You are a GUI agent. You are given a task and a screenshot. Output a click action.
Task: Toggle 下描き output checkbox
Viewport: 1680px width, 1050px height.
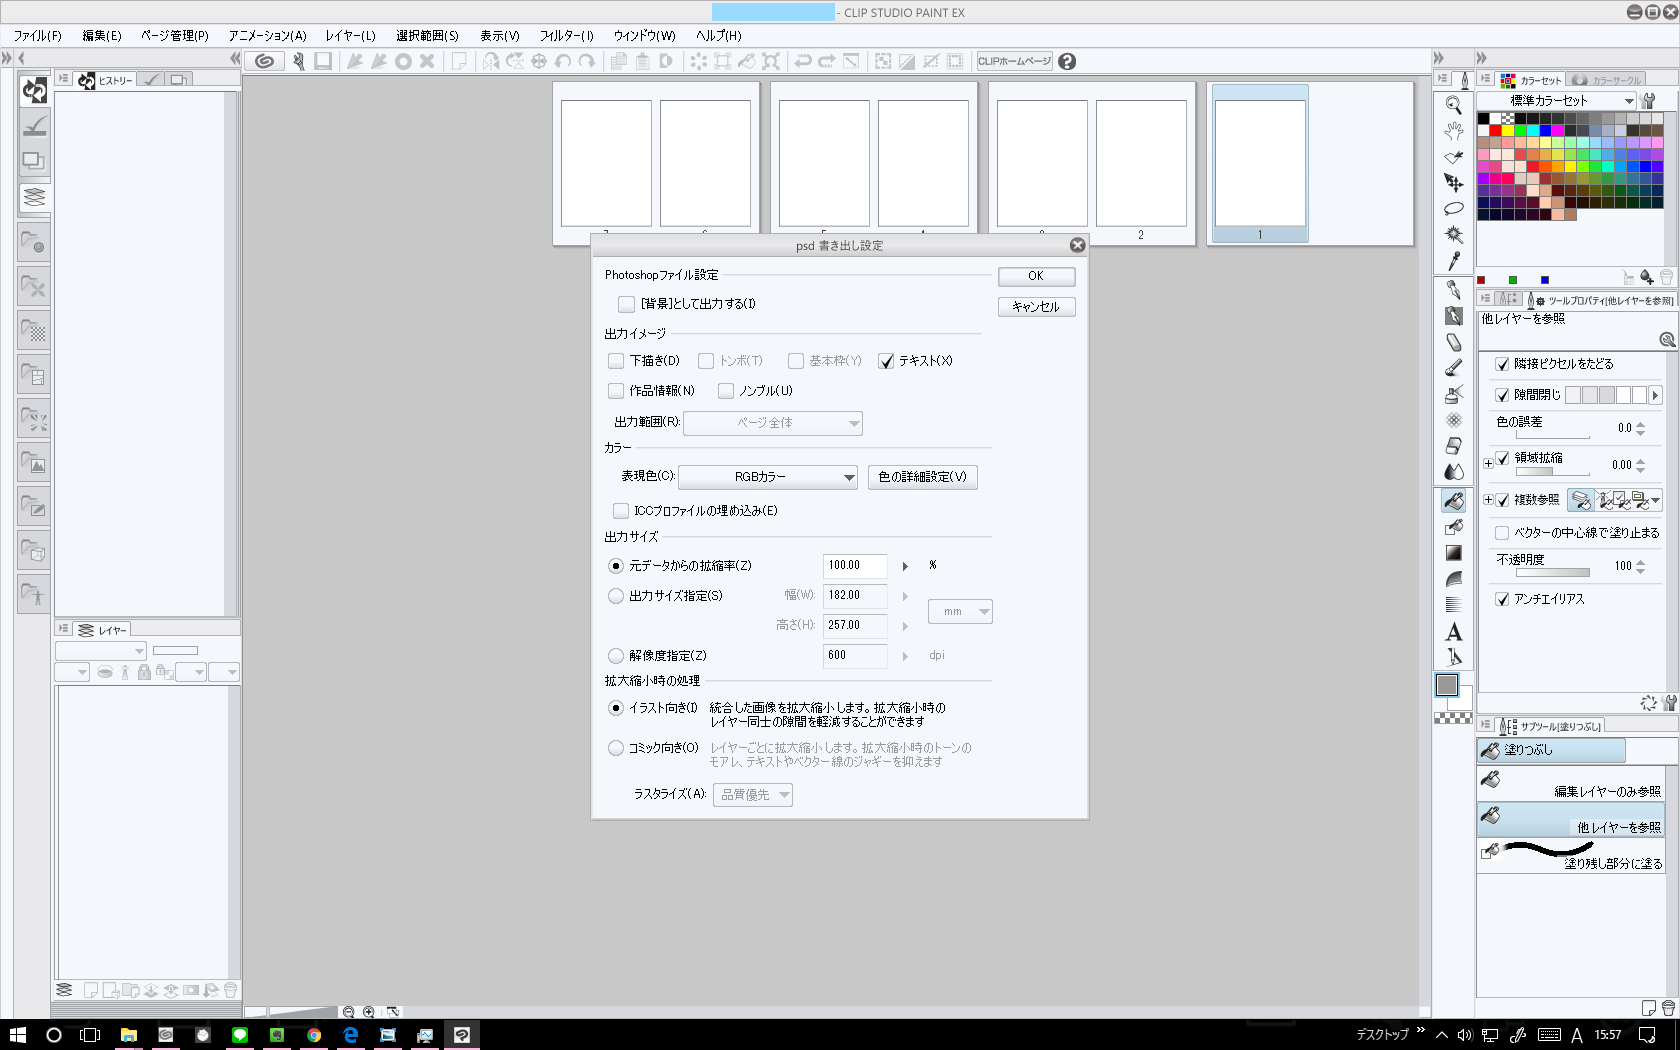pyautogui.click(x=616, y=361)
